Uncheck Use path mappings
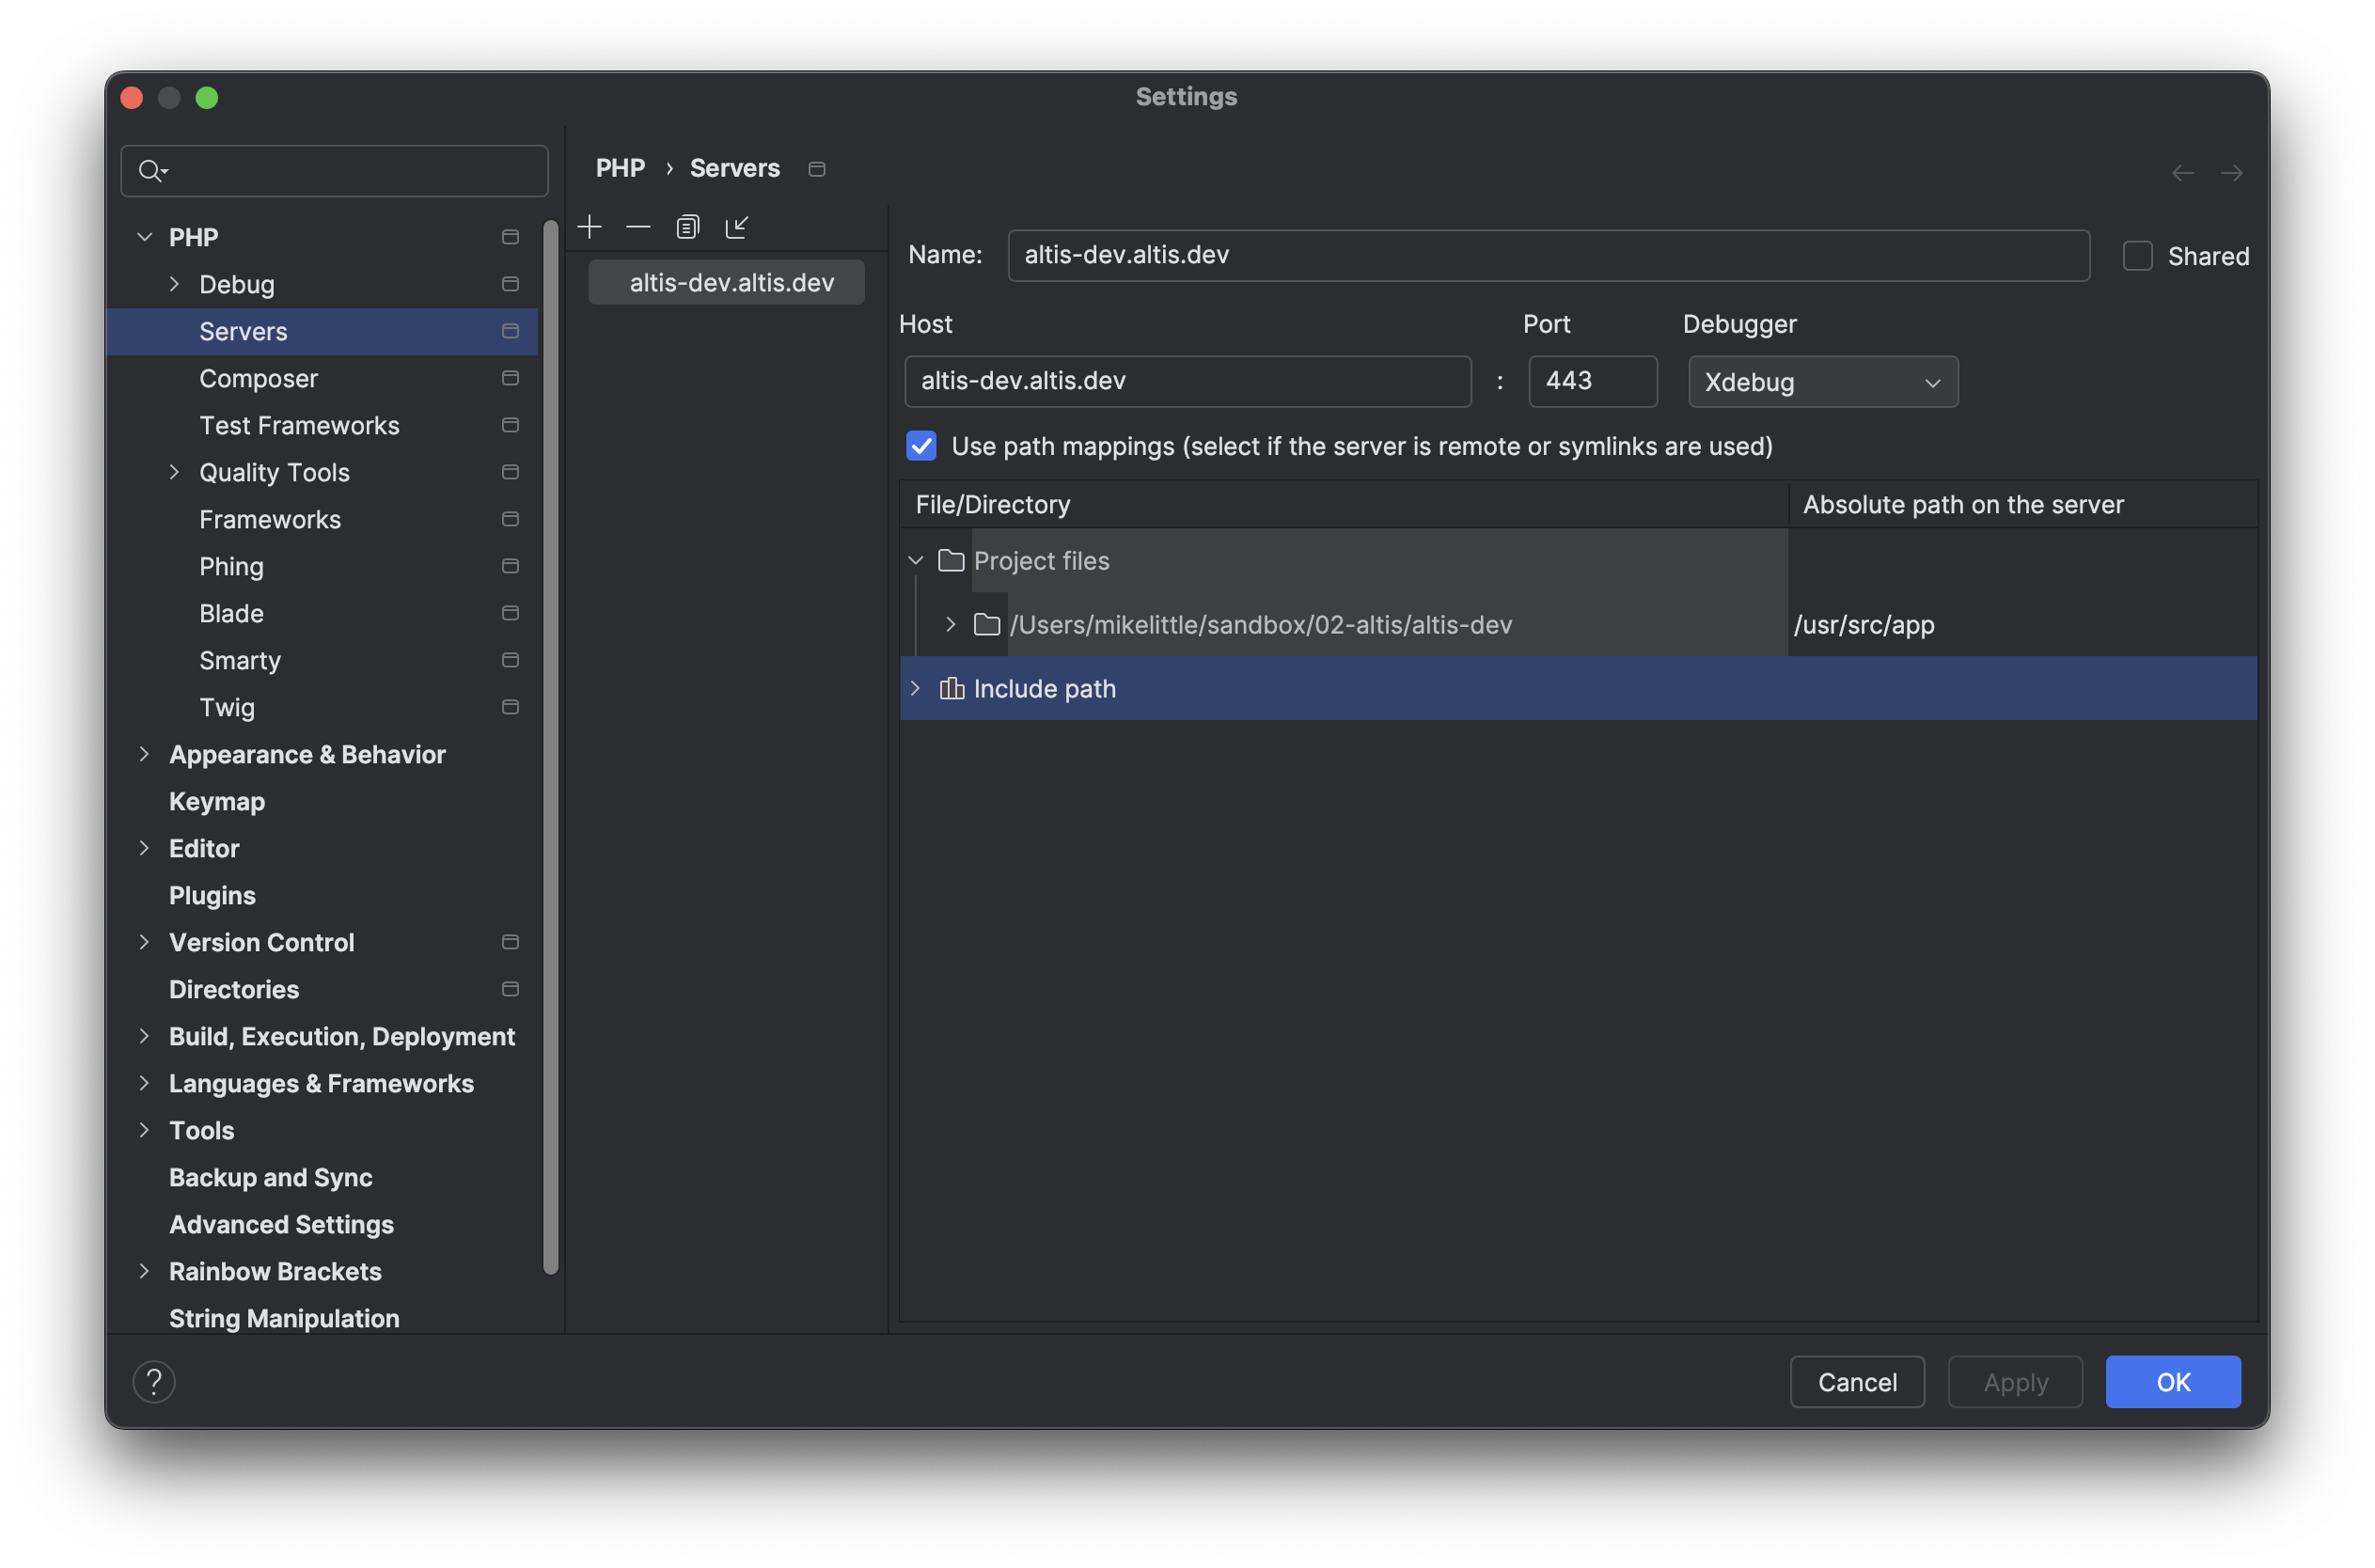Screen dimensions: 2375x1568 921,446
